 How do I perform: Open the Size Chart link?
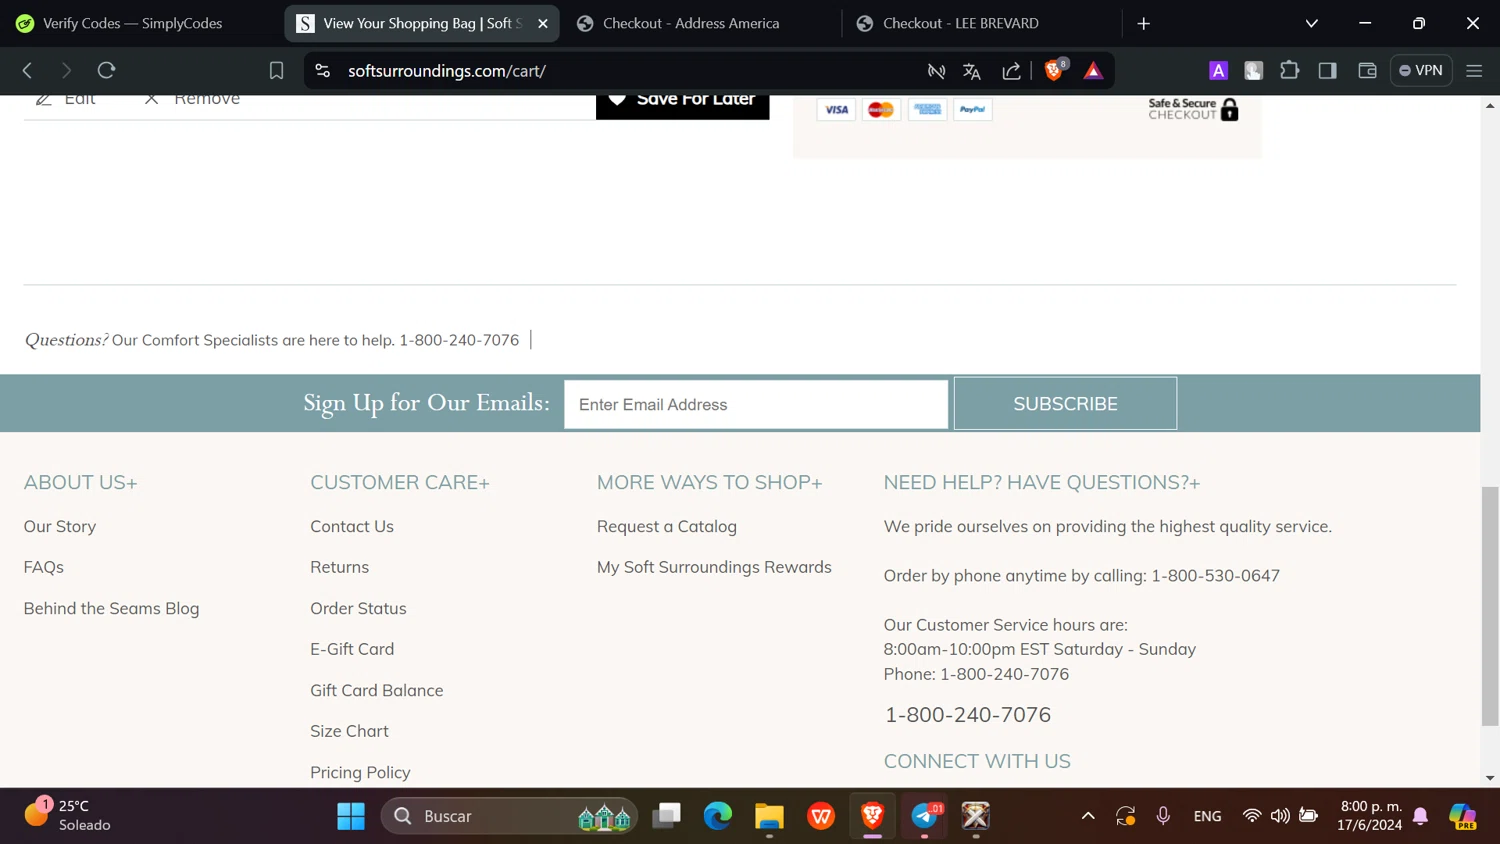(349, 731)
